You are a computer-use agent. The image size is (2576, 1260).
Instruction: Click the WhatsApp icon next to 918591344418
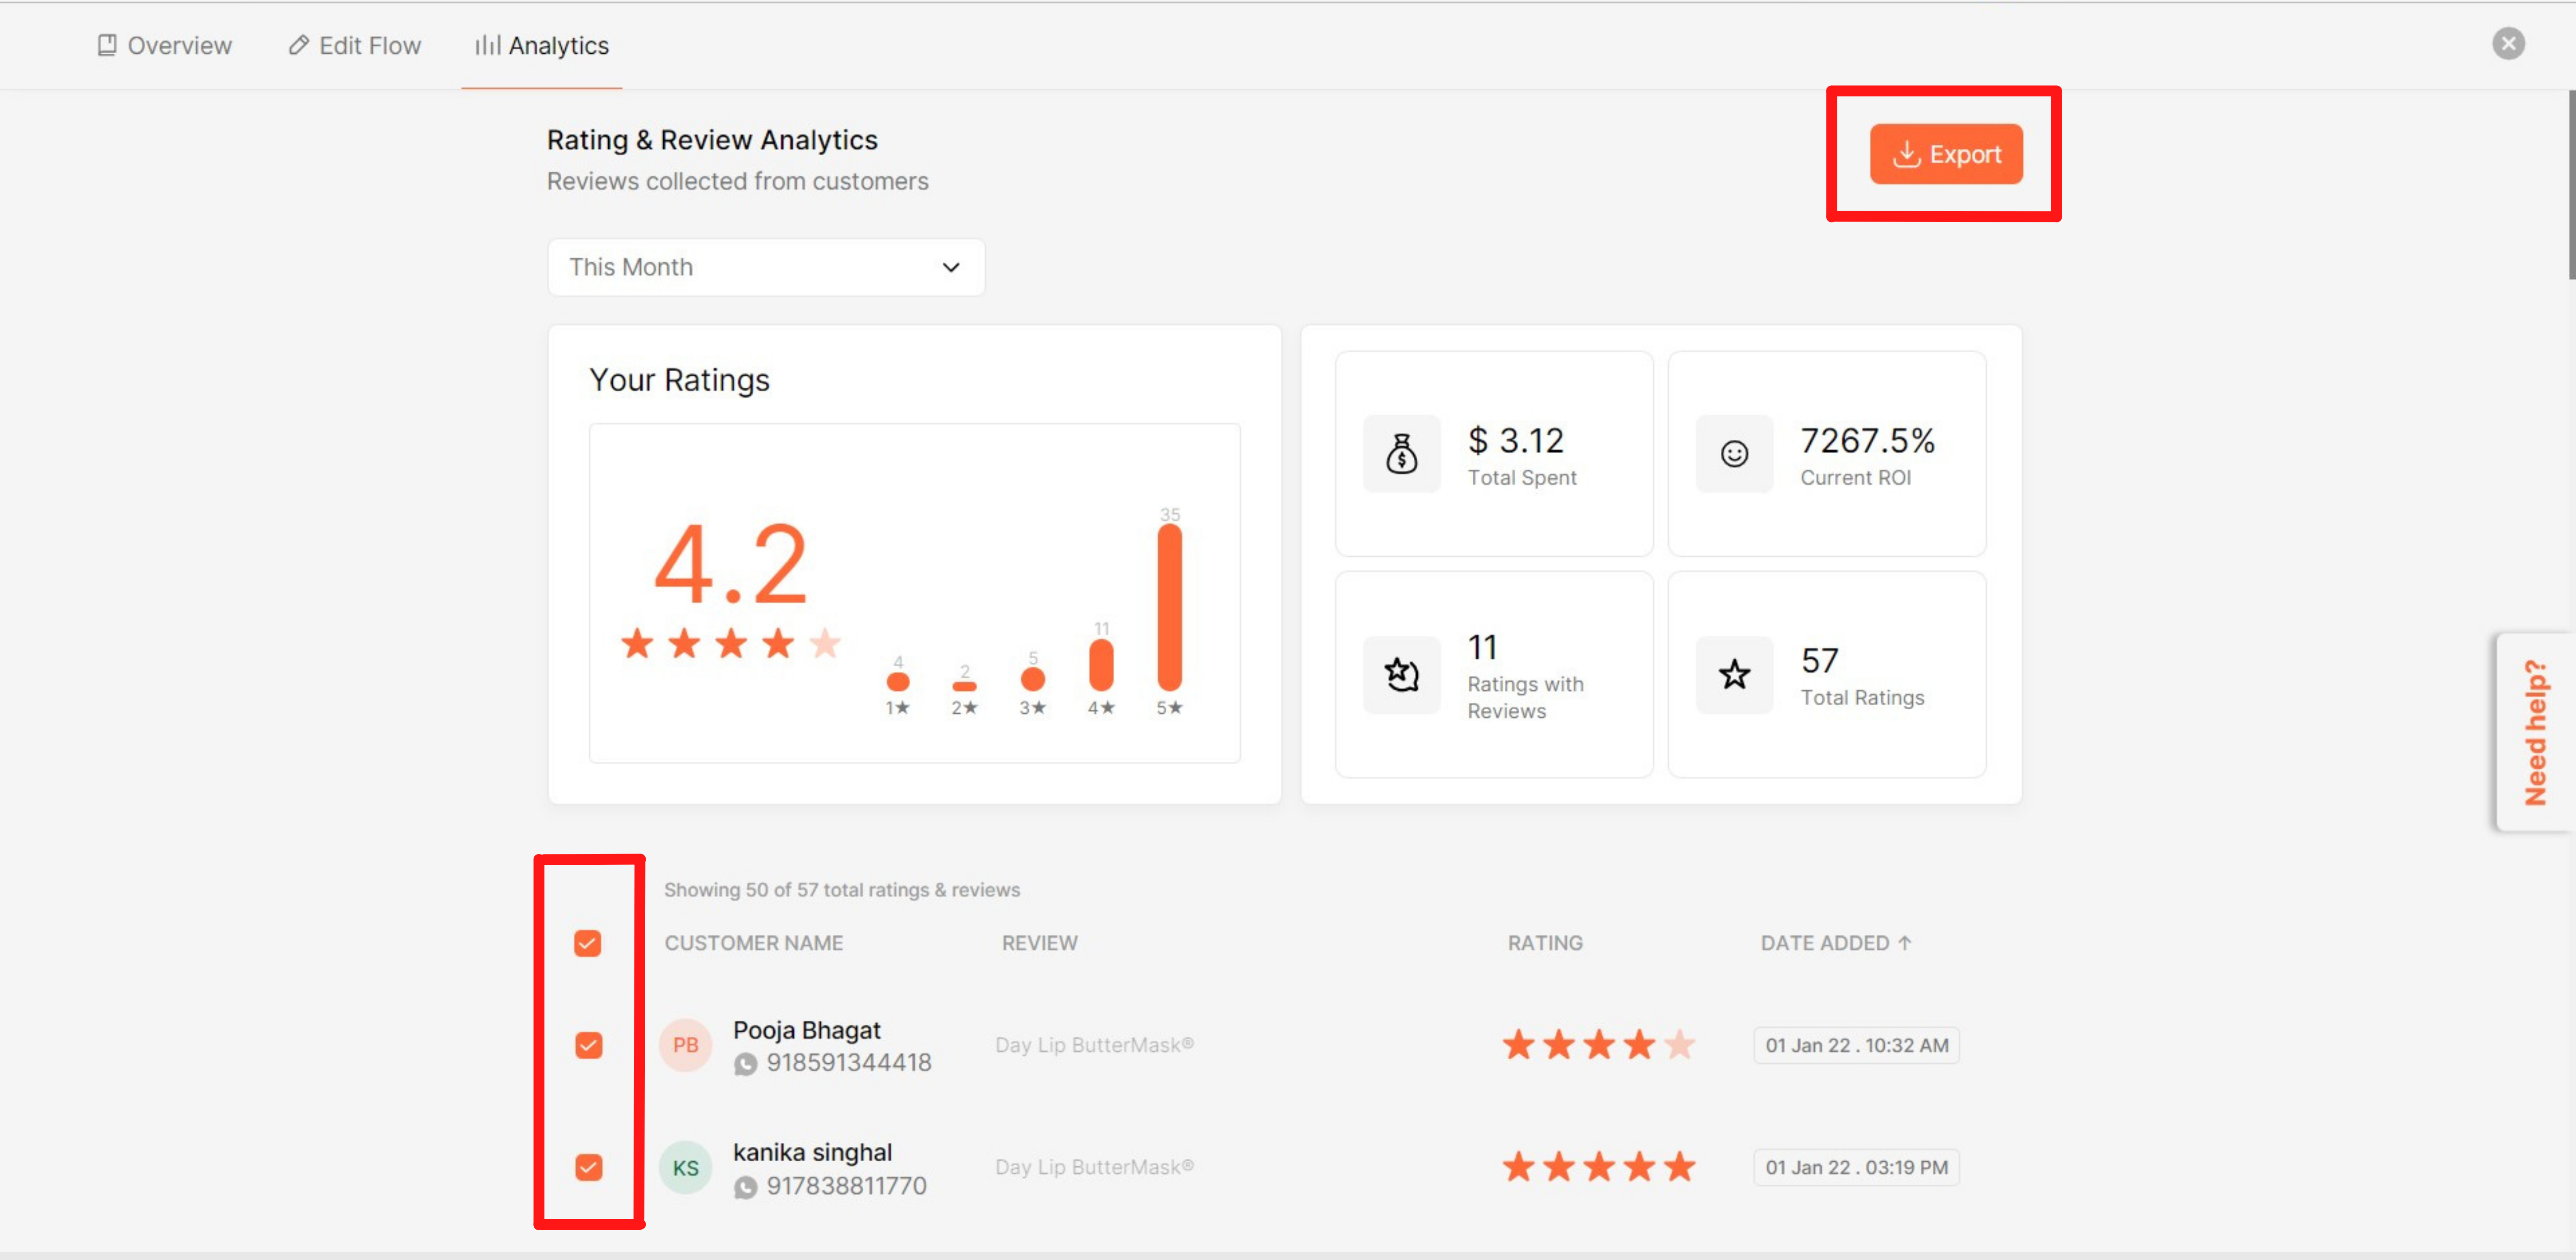(745, 1064)
